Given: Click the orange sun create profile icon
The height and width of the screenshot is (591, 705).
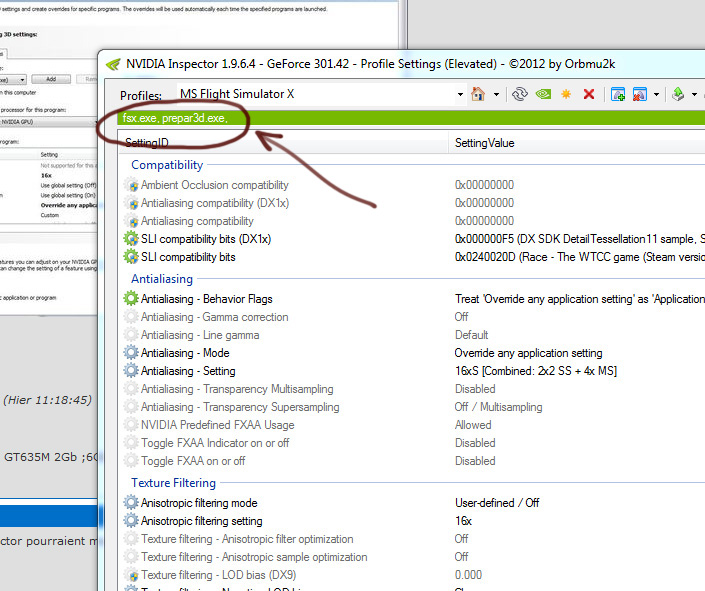Looking at the screenshot, I should pyautogui.click(x=566, y=94).
